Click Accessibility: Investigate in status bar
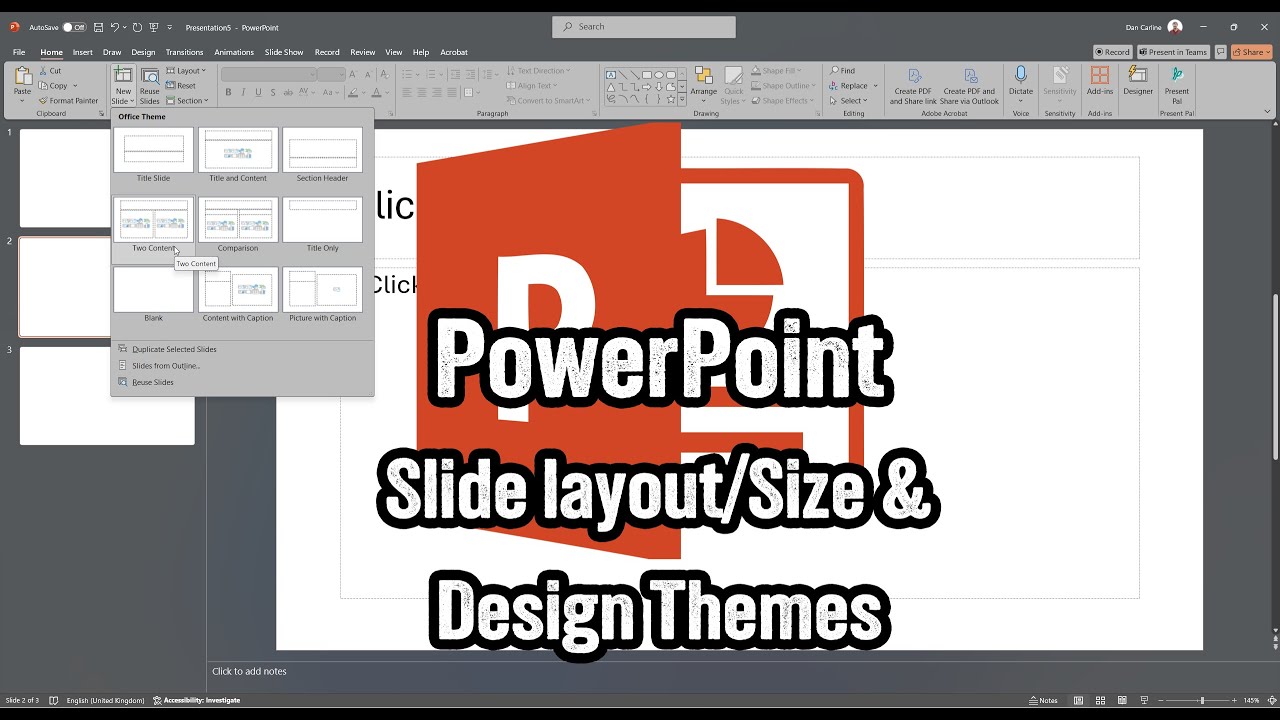The height and width of the screenshot is (720, 1280). [196, 700]
